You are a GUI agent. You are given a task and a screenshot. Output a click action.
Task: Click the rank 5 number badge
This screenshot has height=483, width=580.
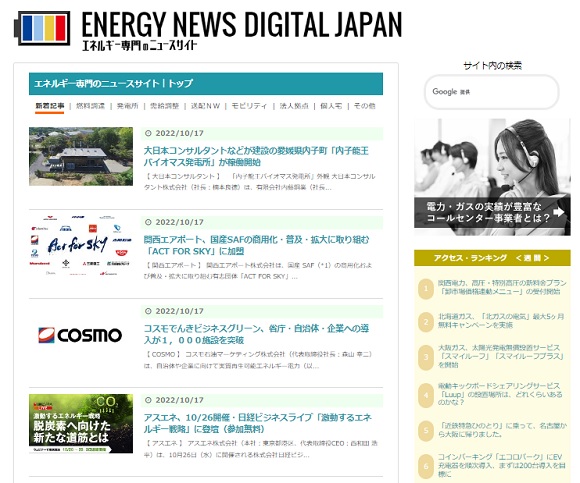(x=426, y=430)
